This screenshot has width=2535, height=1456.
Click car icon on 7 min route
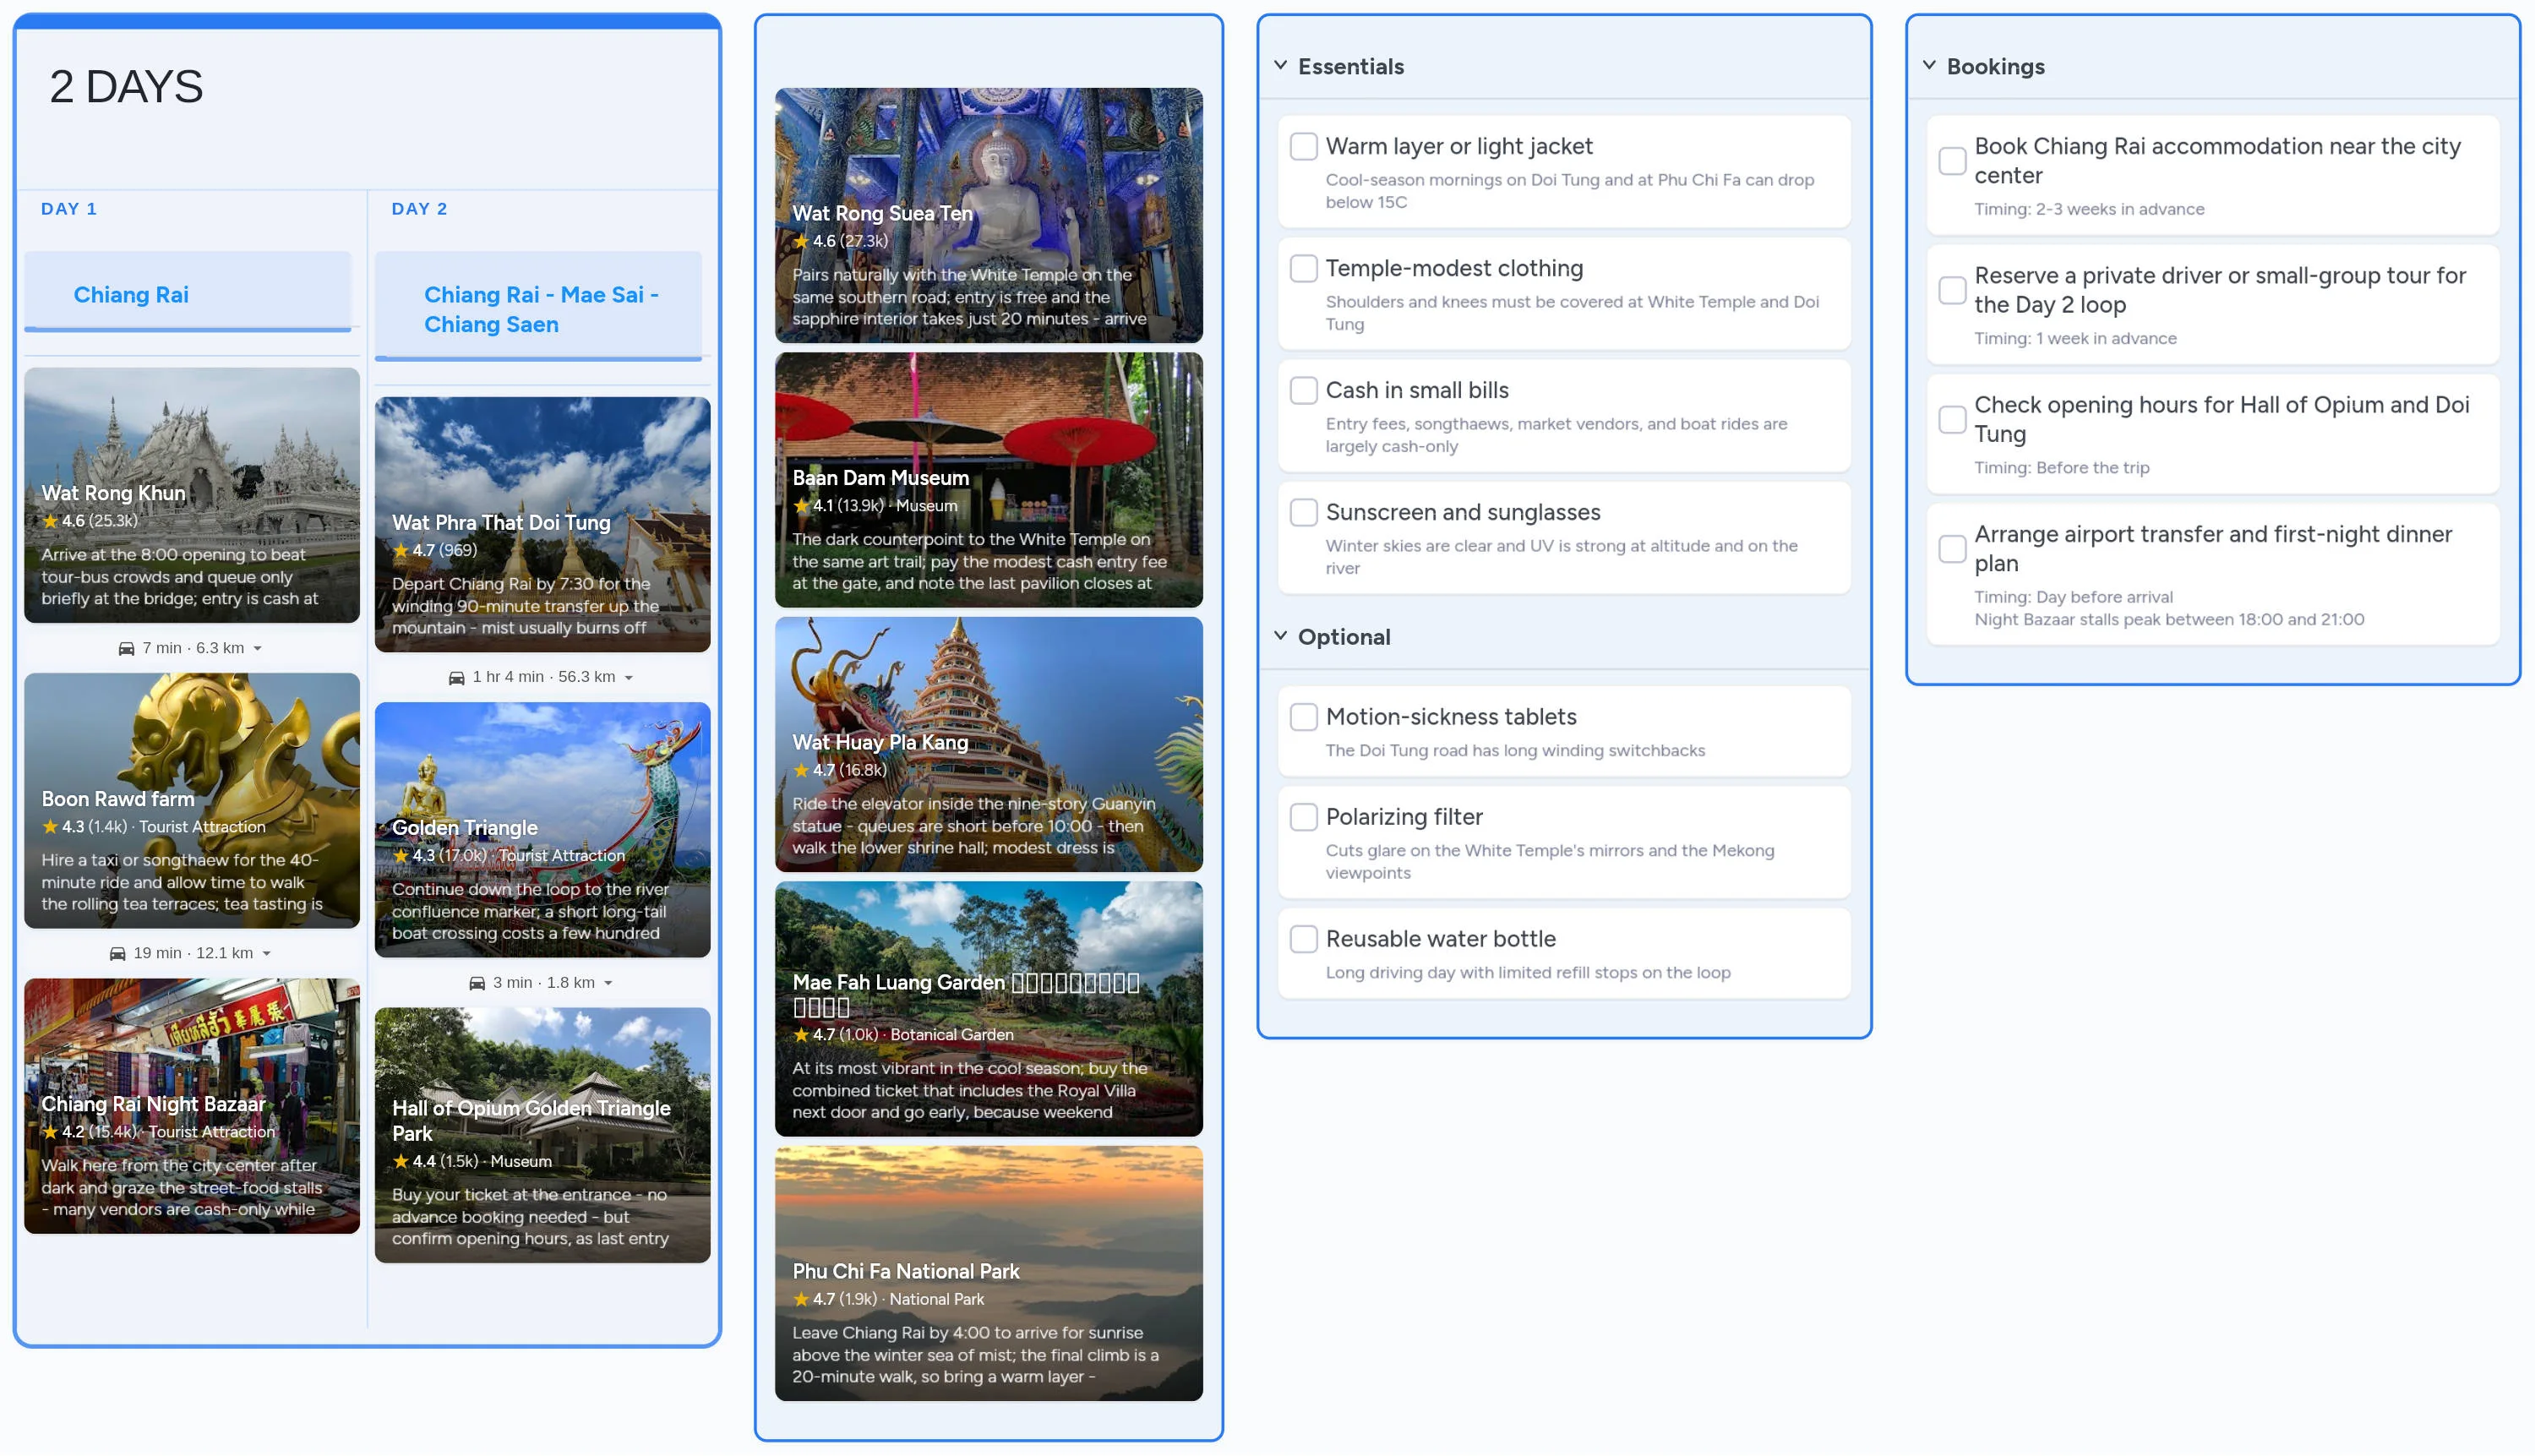[x=126, y=648]
